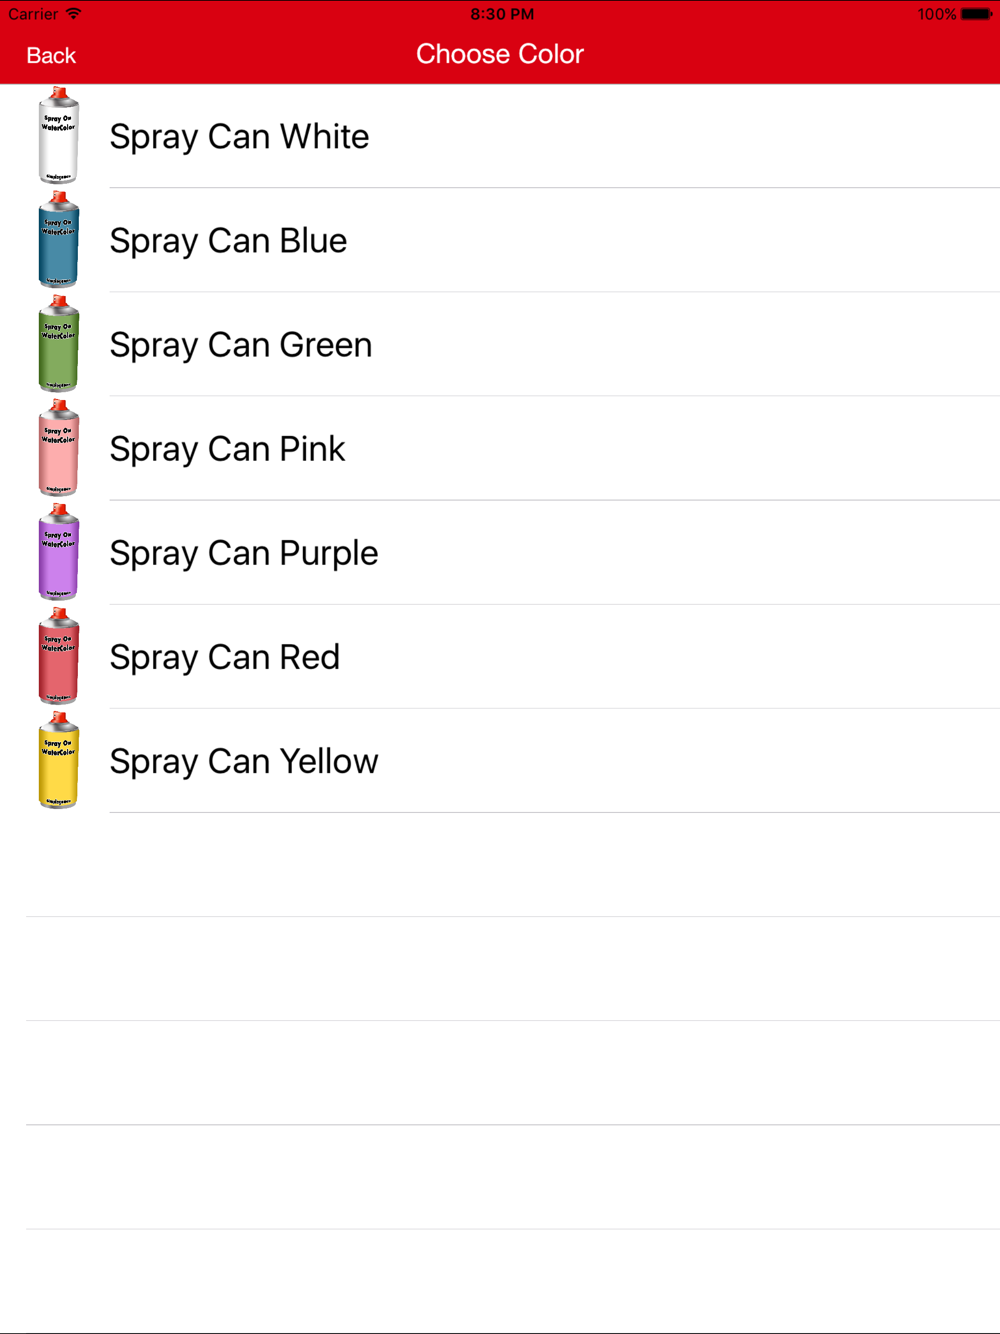Tap the green spray can icon
This screenshot has width=1000, height=1334.
(58, 344)
